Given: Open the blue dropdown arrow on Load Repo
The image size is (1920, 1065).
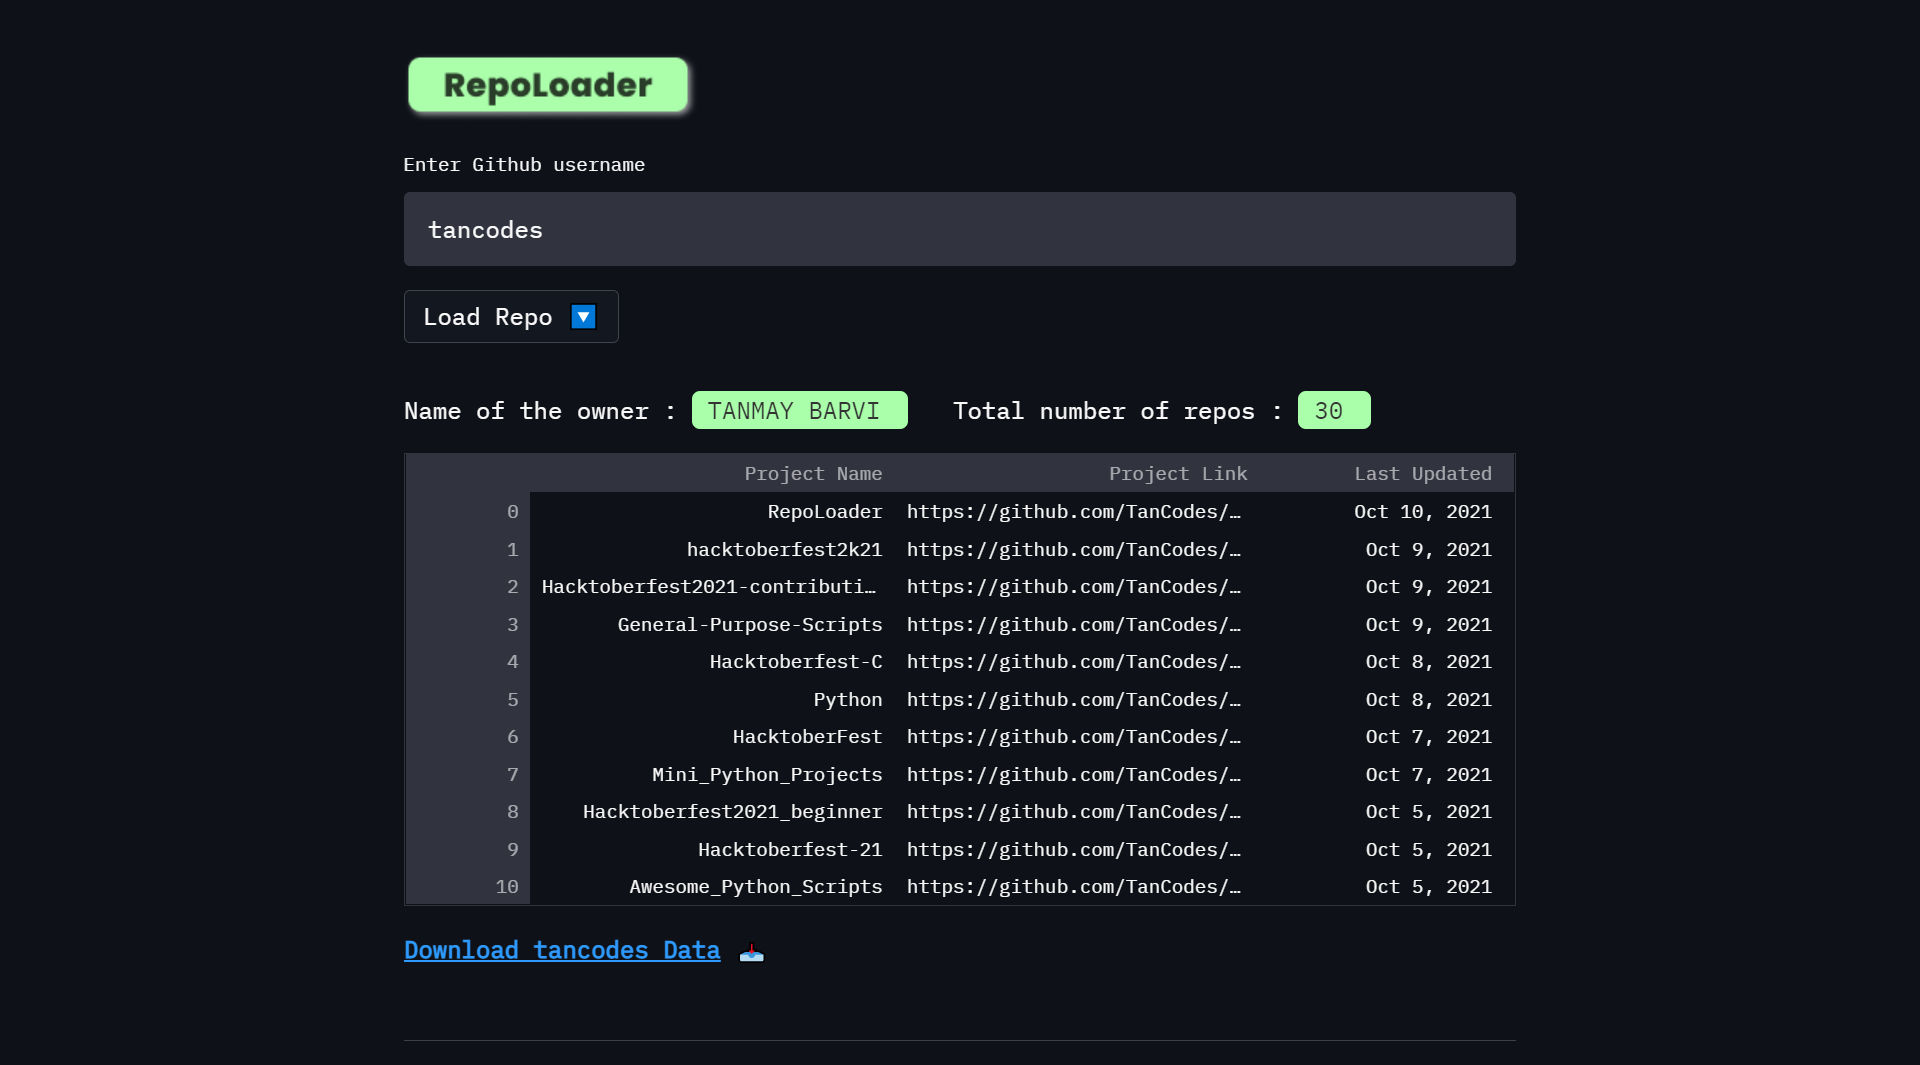Looking at the screenshot, I should point(582,316).
